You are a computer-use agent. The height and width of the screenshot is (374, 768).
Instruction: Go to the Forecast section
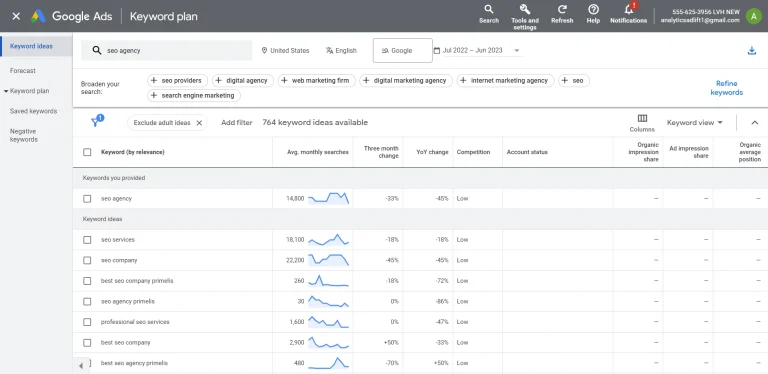click(23, 70)
